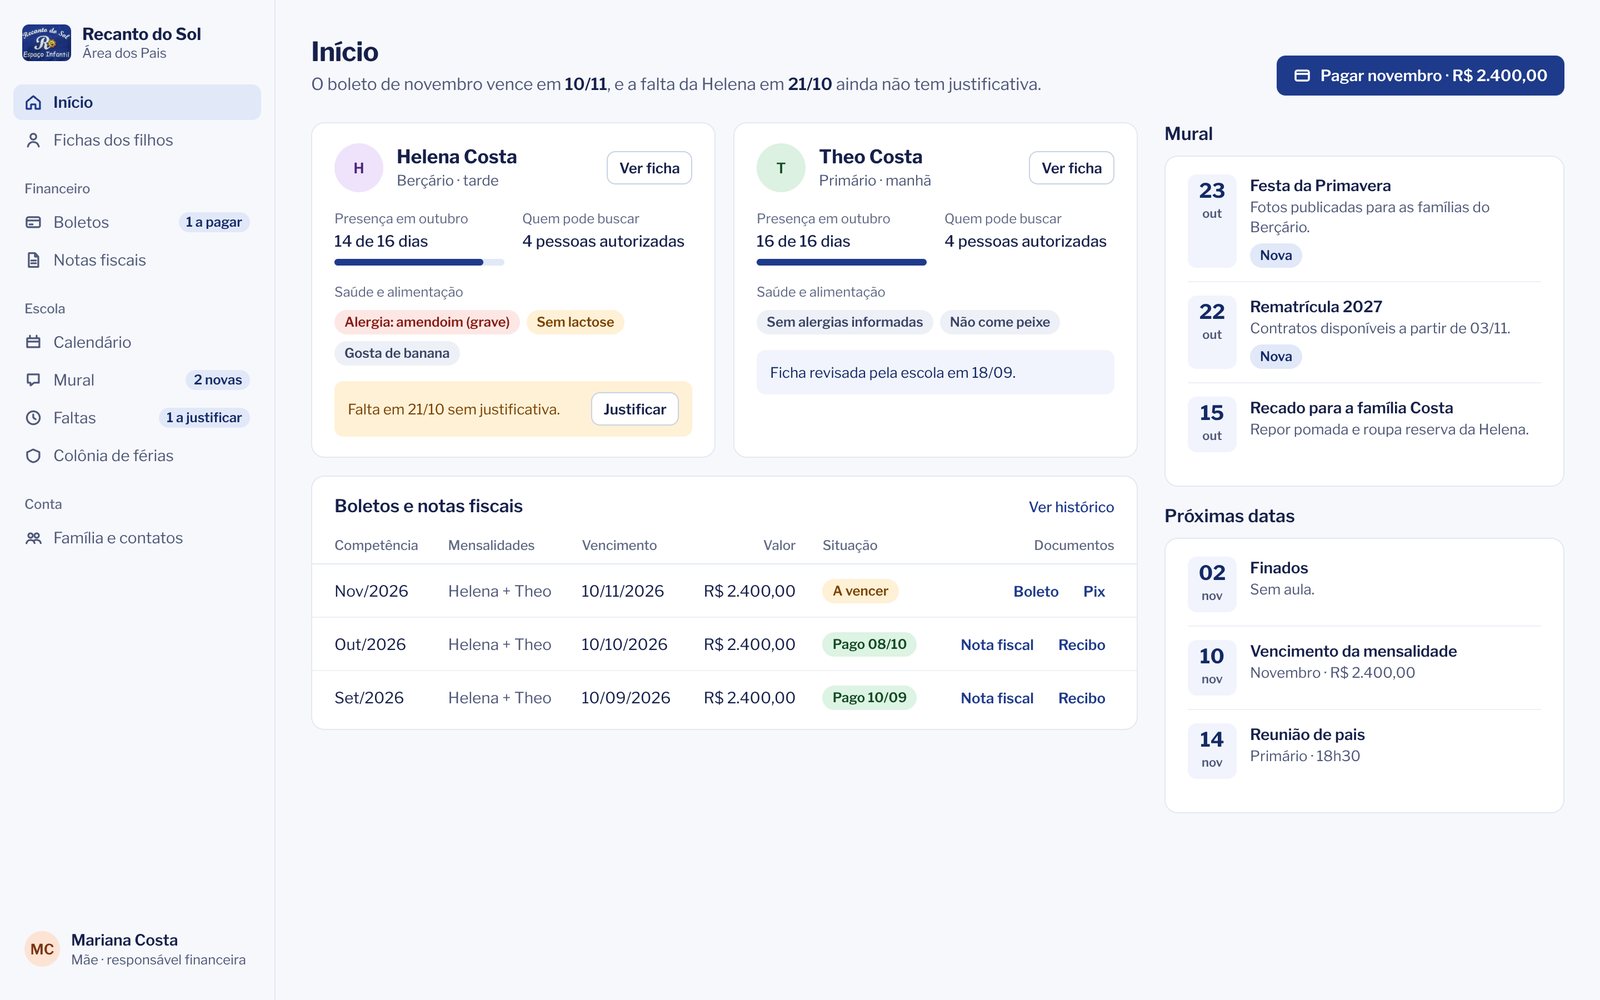Click Helena's H avatar circle
The width and height of the screenshot is (1600, 1000).
(x=359, y=168)
